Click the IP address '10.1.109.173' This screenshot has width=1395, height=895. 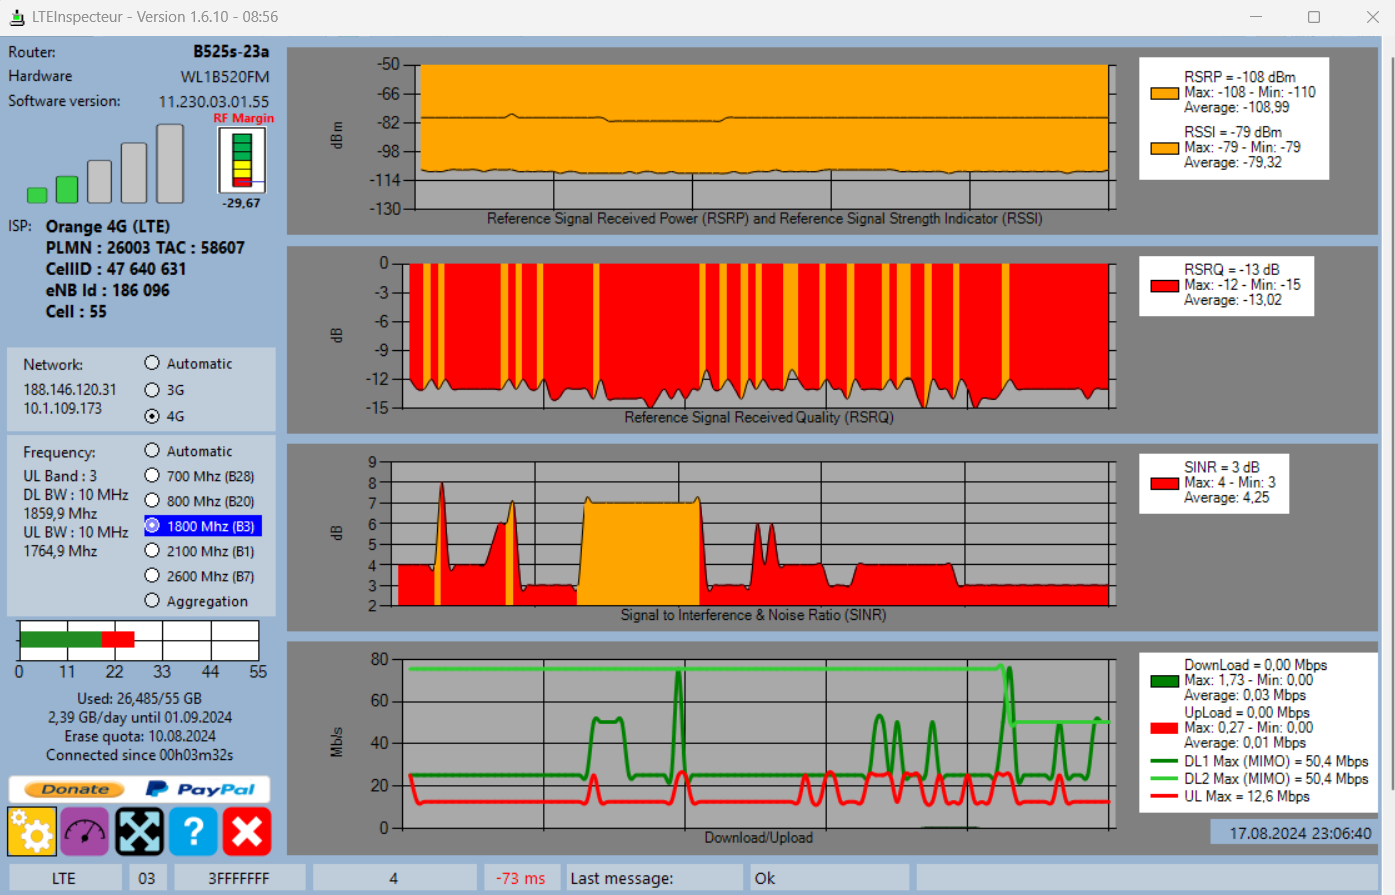pyautogui.click(x=63, y=408)
